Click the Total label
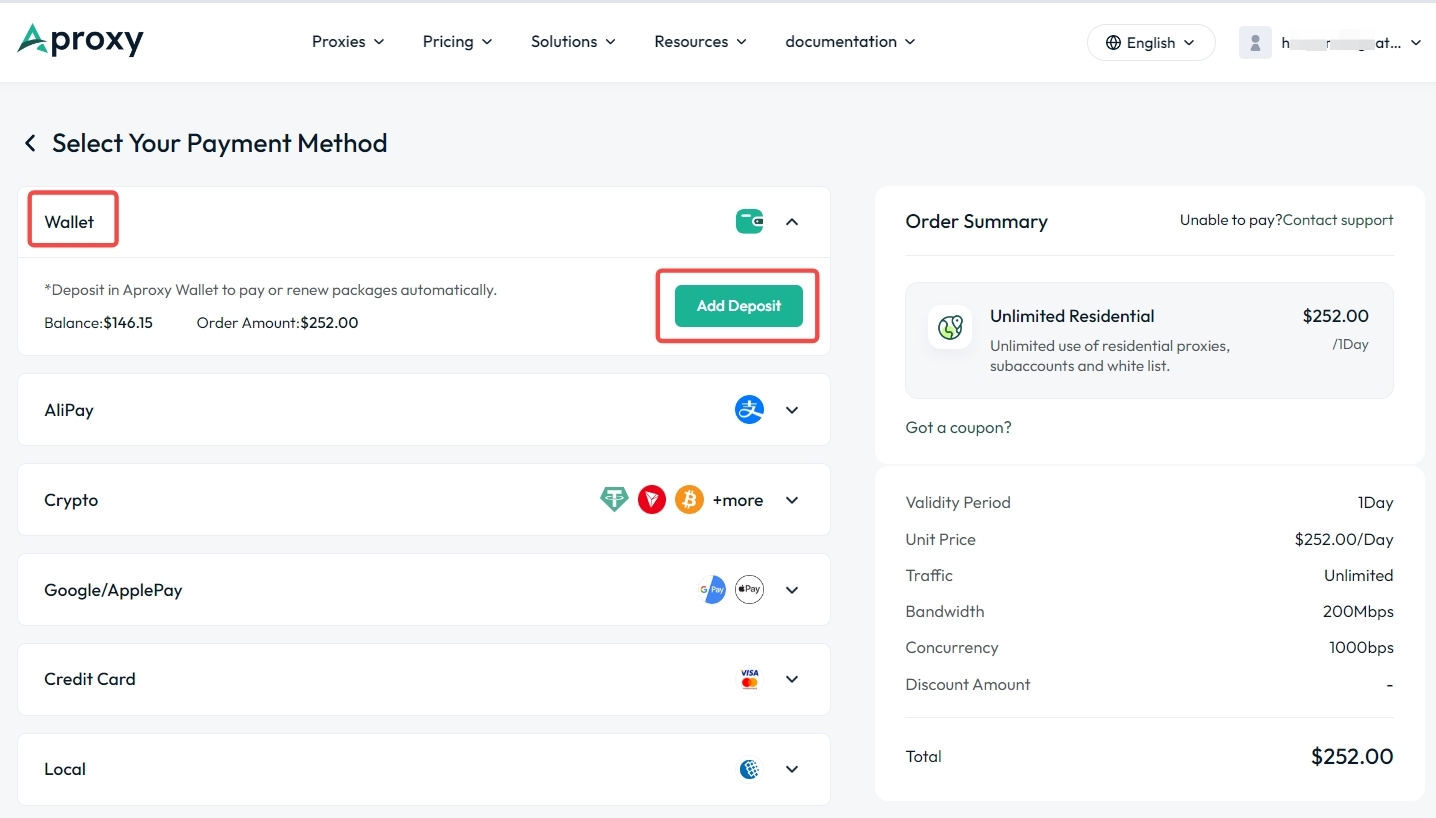 [923, 756]
